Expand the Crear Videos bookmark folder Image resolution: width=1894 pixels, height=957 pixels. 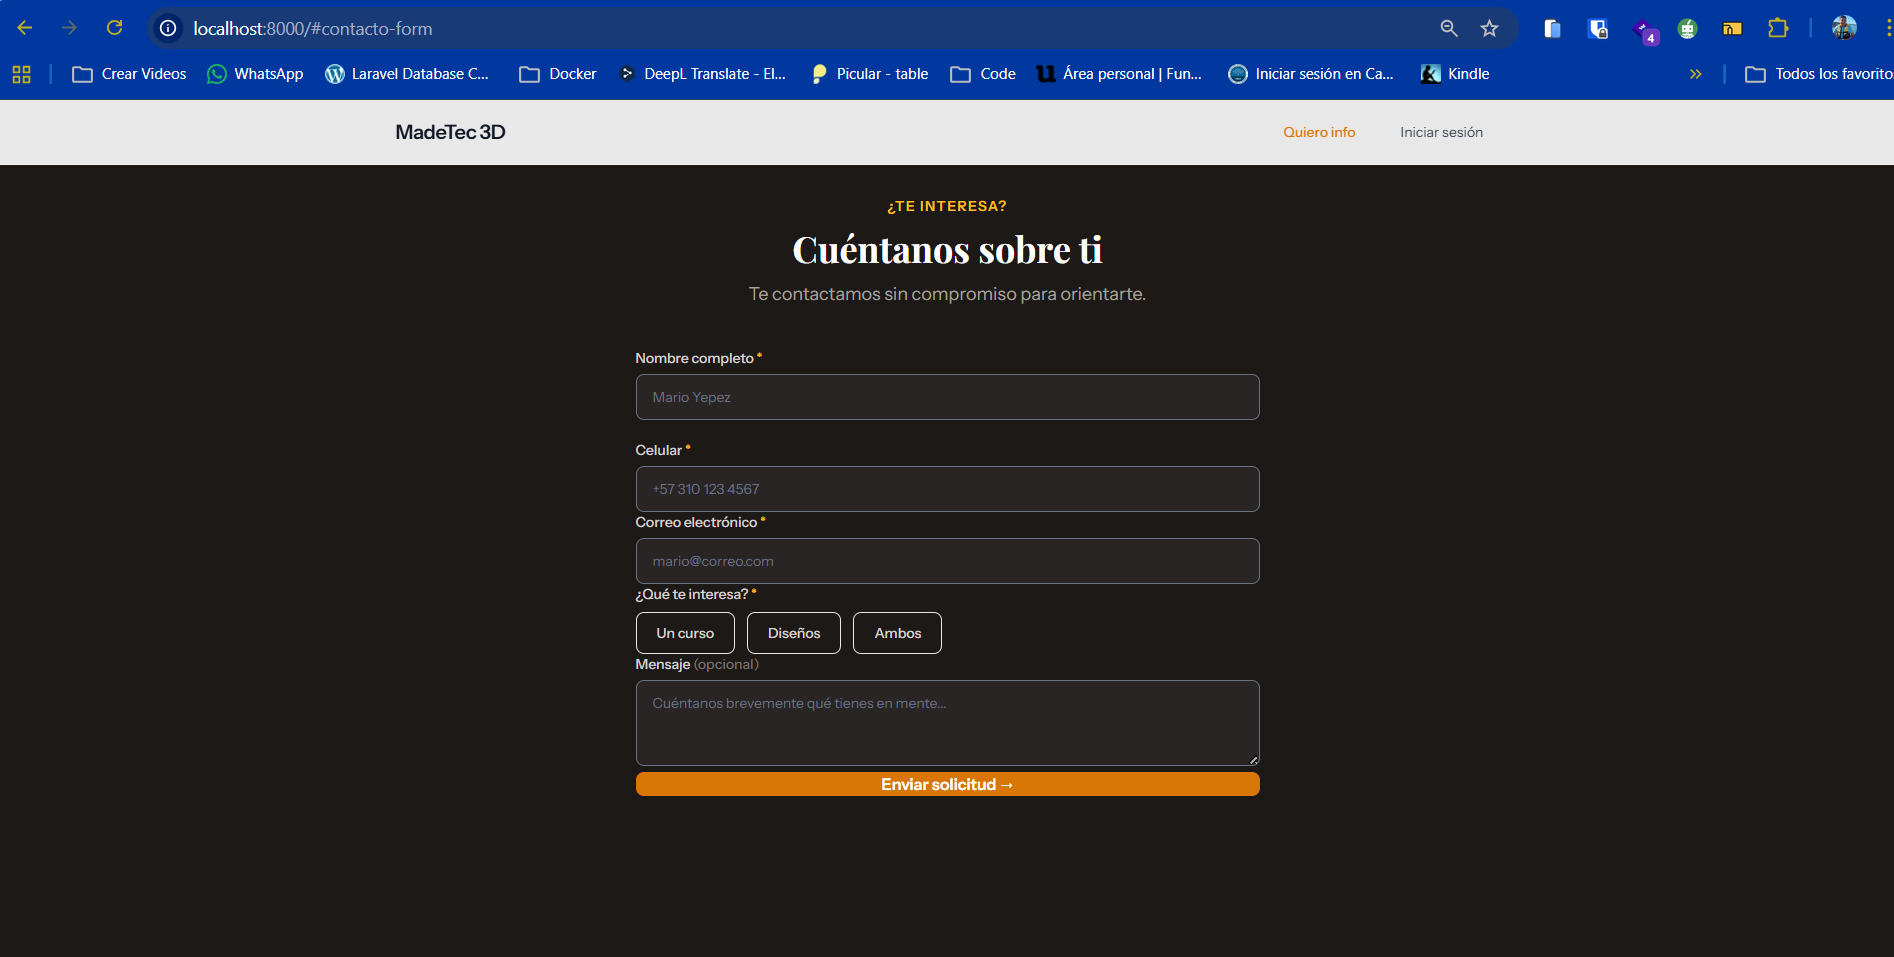129,74
